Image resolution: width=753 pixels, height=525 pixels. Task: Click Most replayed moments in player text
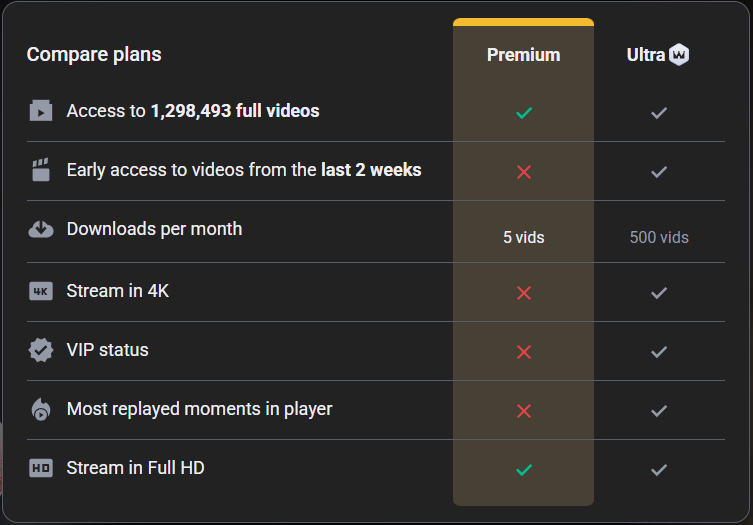(x=199, y=408)
